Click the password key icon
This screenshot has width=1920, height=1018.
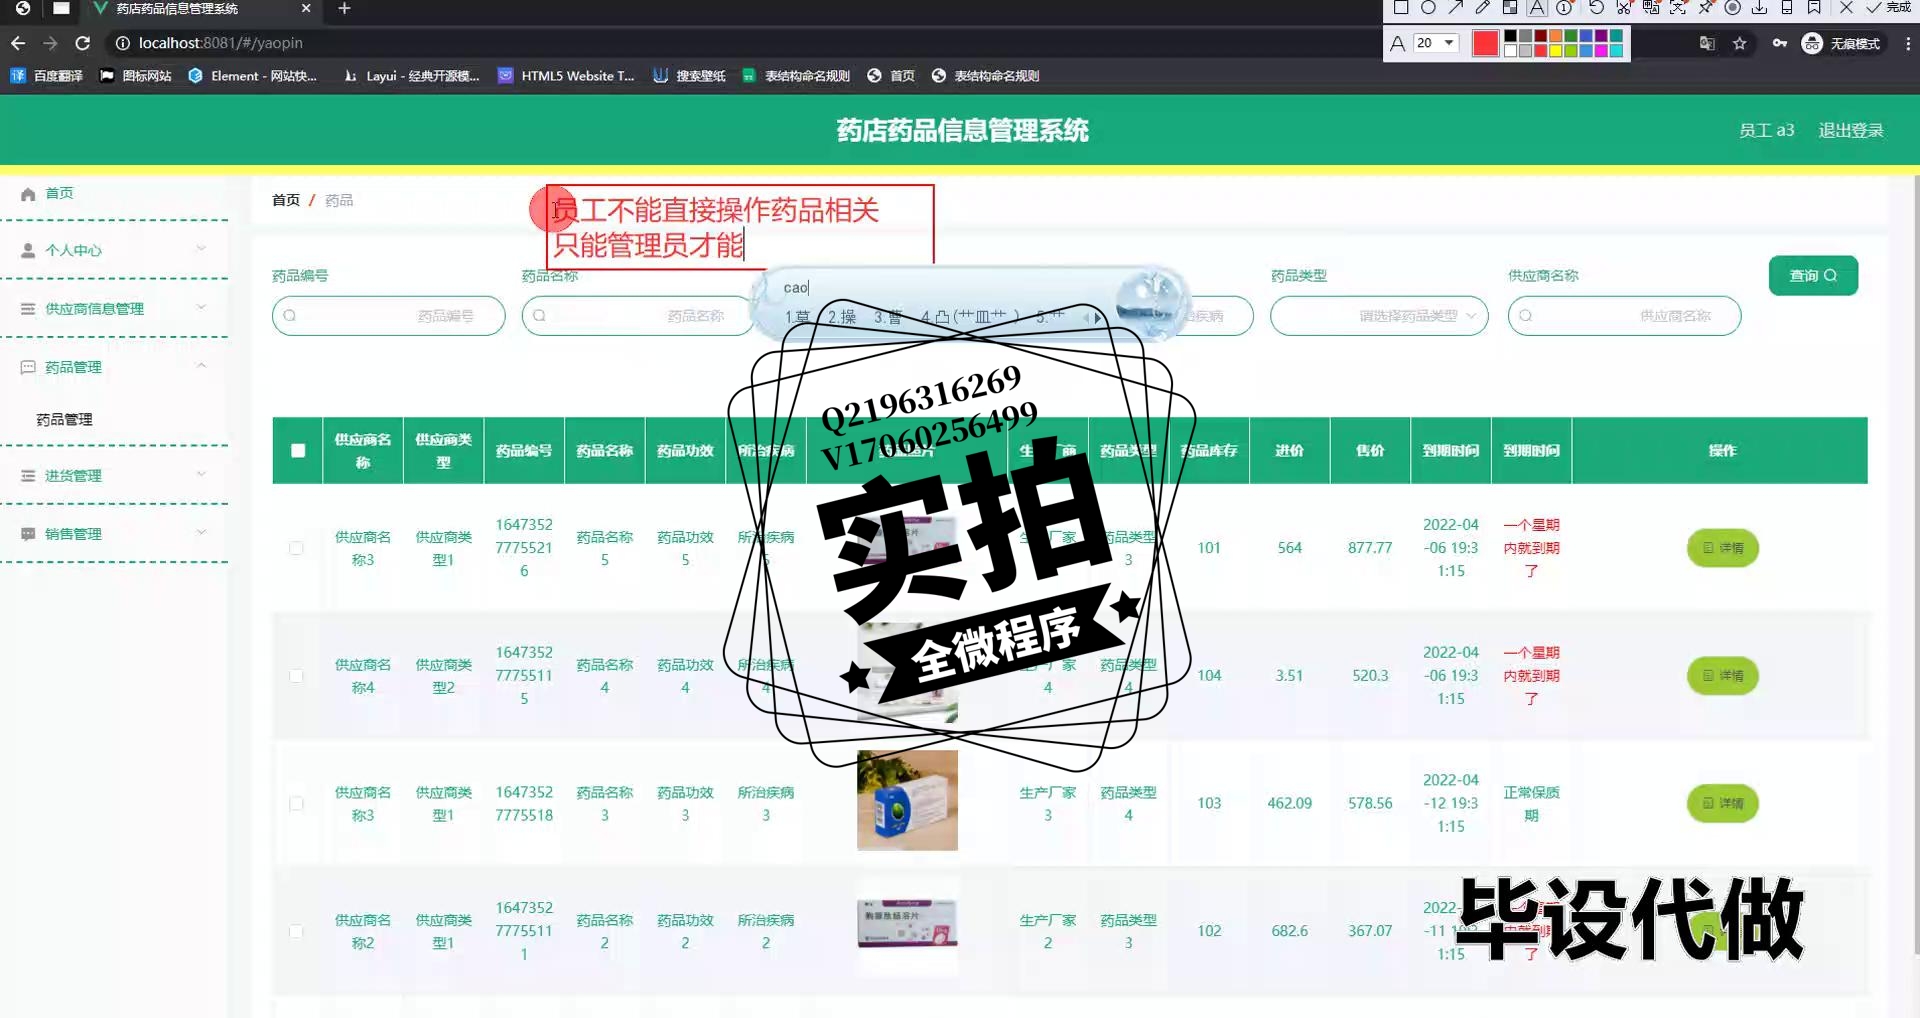coord(1779,43)
